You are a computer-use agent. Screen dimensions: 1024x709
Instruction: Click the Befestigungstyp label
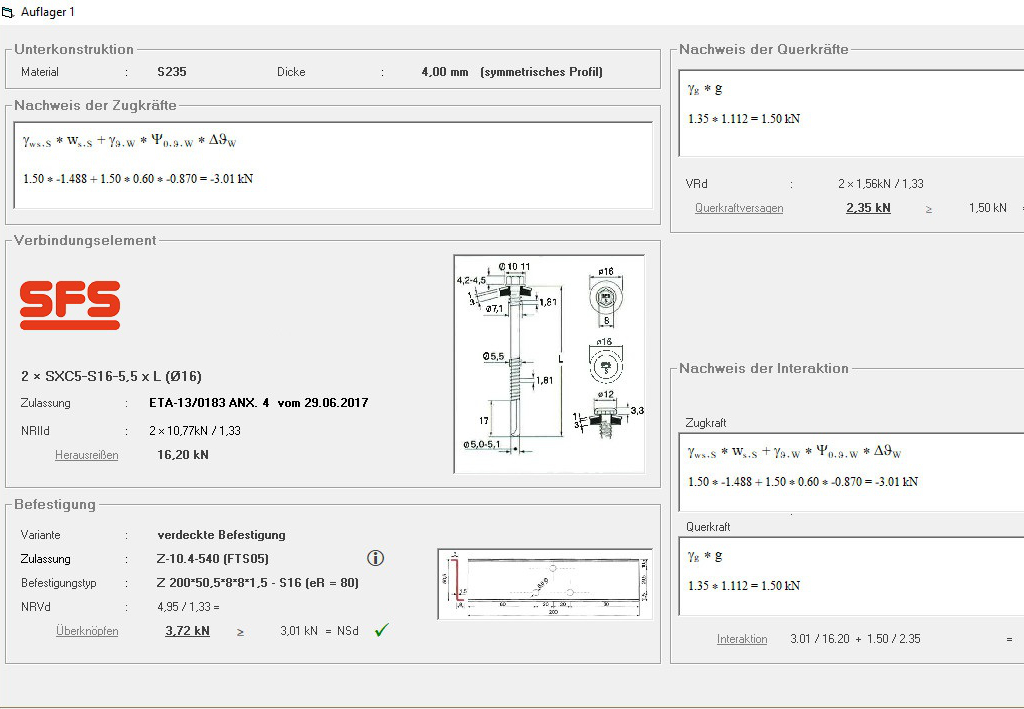click(59, 583)
